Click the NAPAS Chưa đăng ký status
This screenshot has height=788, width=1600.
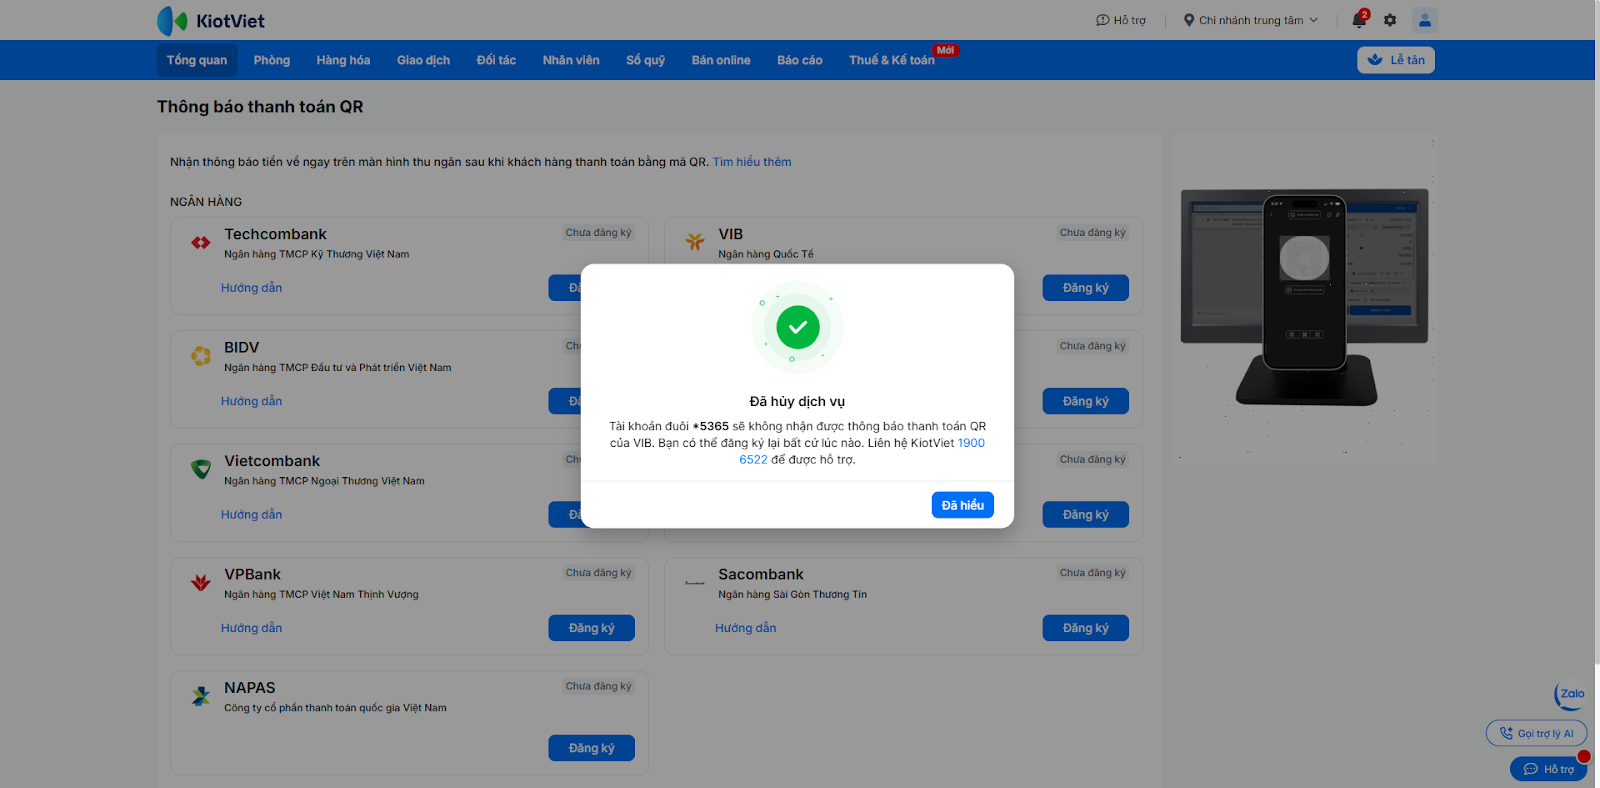pyautogui.click(x=599, y=686)
